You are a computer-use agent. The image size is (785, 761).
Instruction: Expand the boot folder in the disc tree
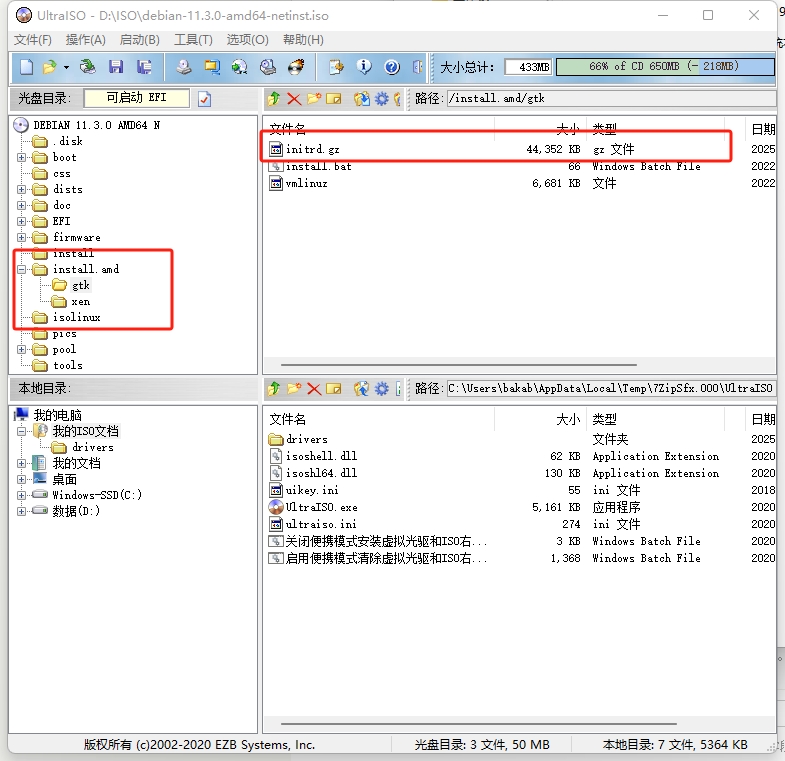[x=21, y=157]
